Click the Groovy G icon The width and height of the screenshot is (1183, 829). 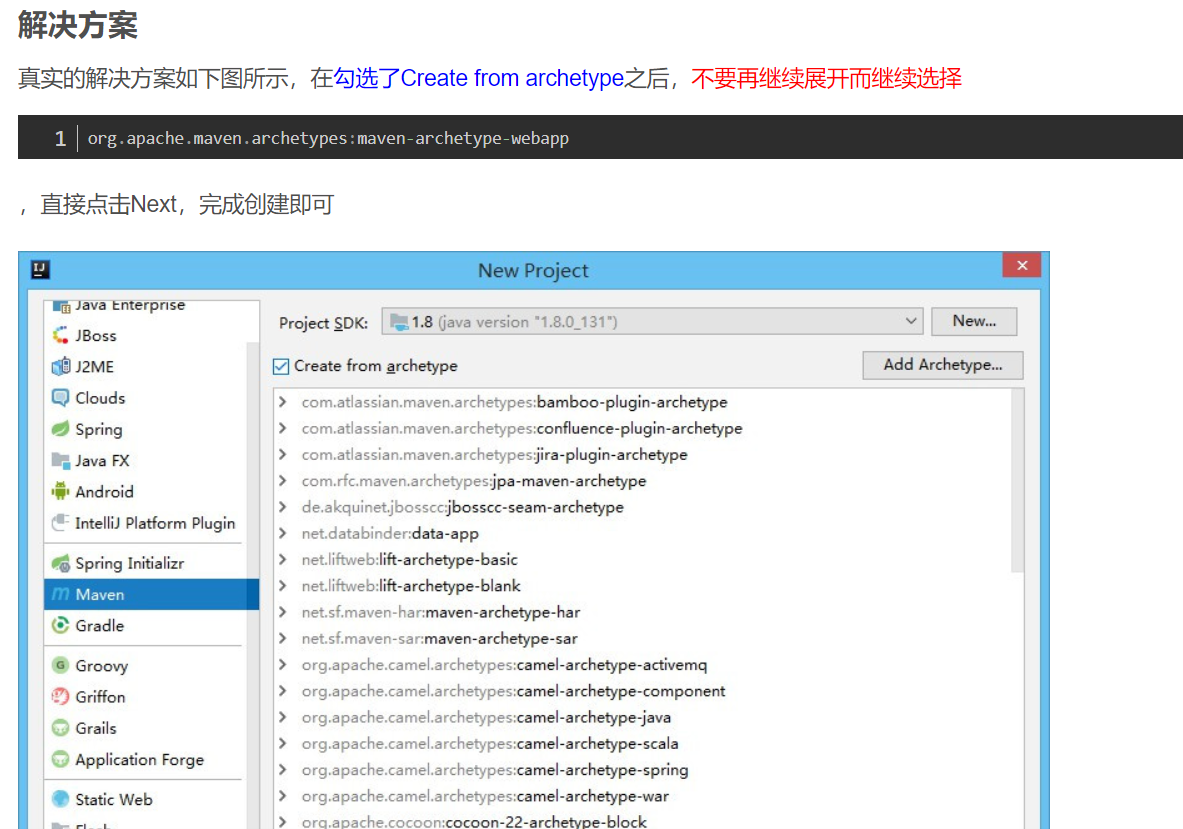pos(60,665)
